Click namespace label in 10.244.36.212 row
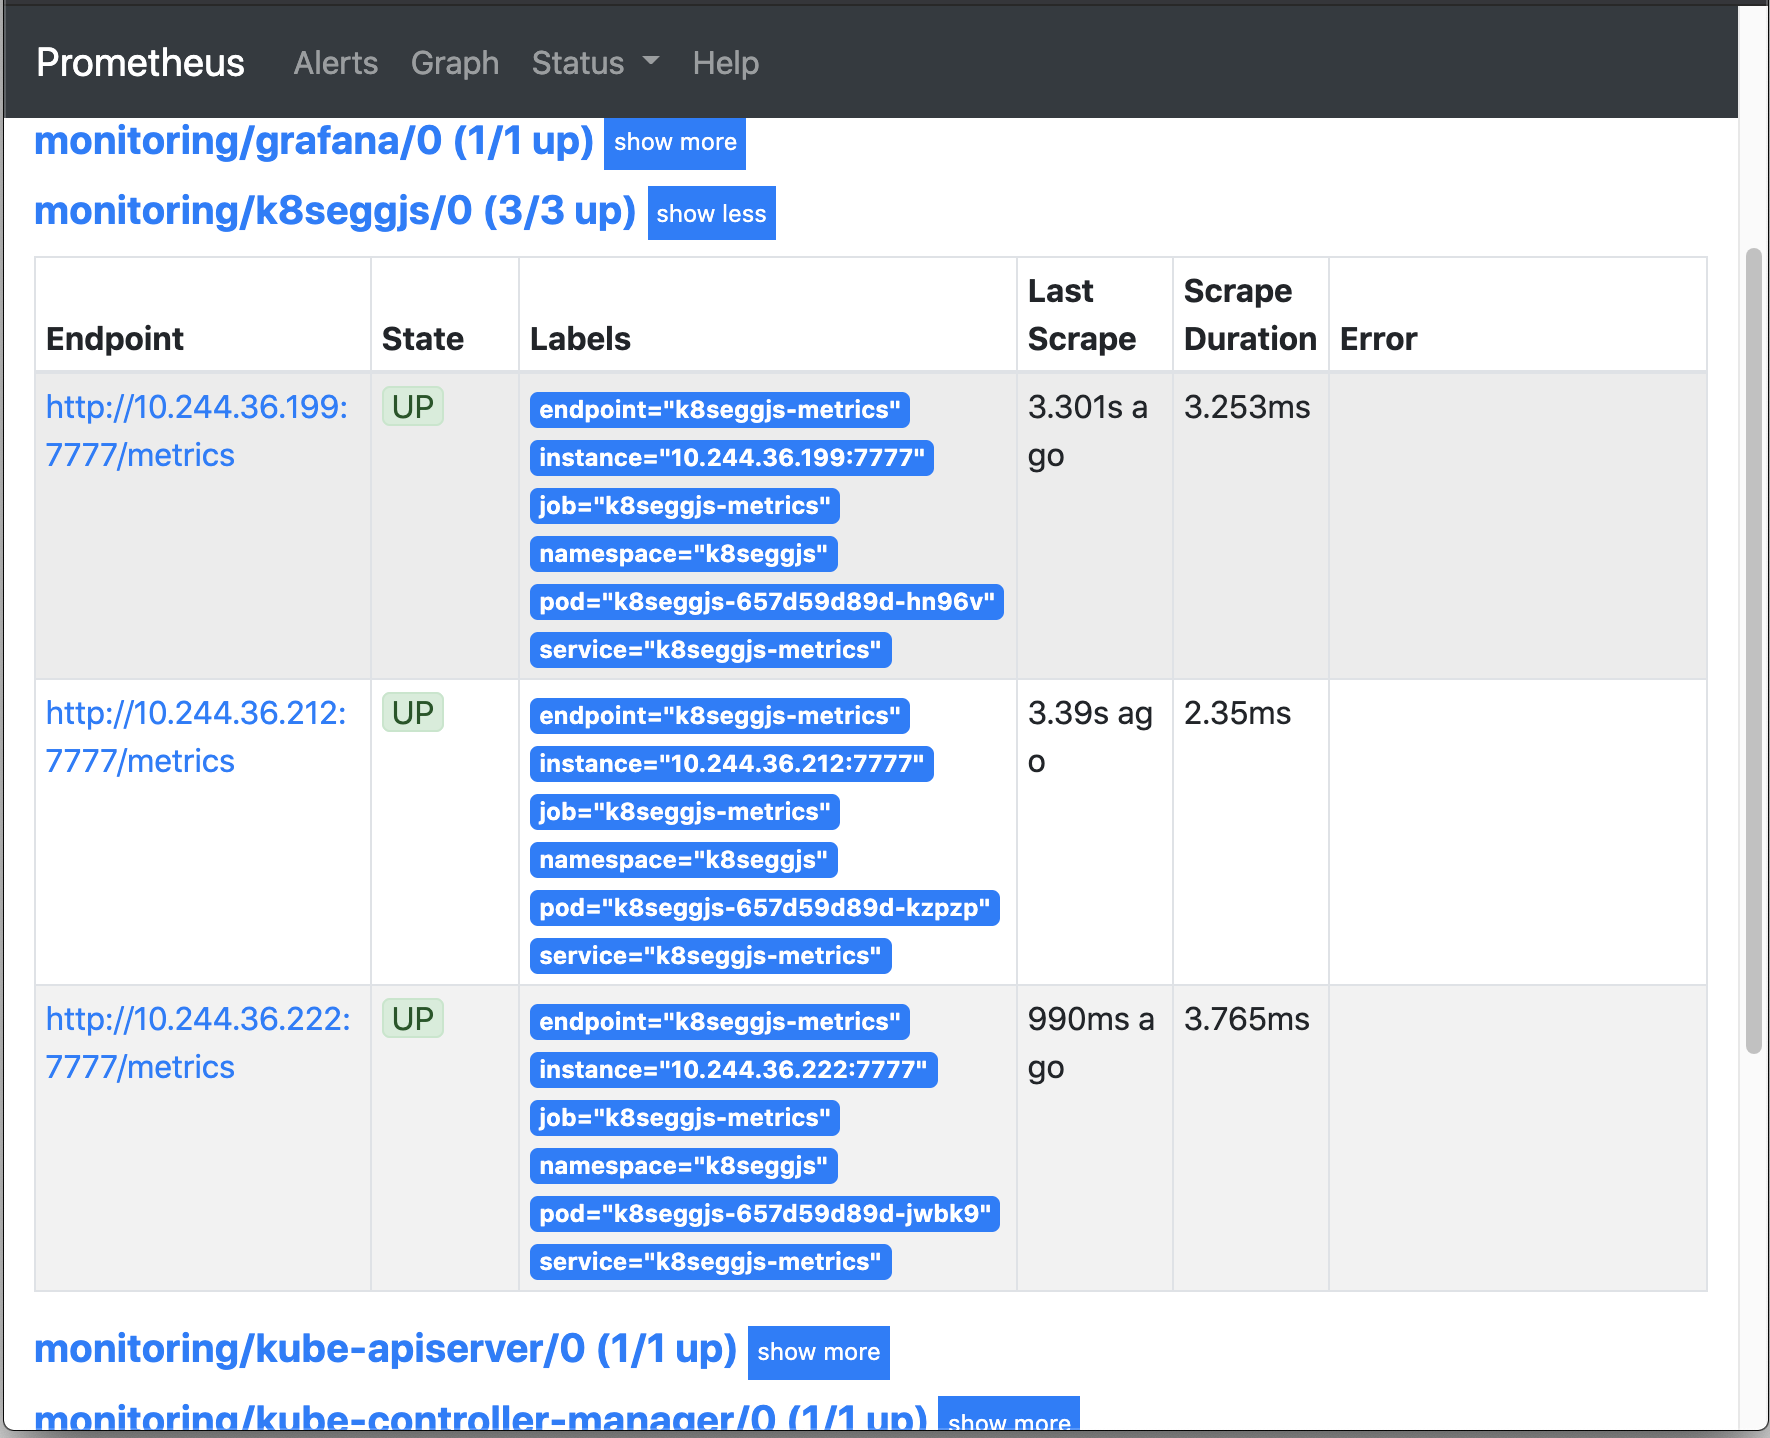The width and height of the screenshot is (1770, 1438). 684,860
